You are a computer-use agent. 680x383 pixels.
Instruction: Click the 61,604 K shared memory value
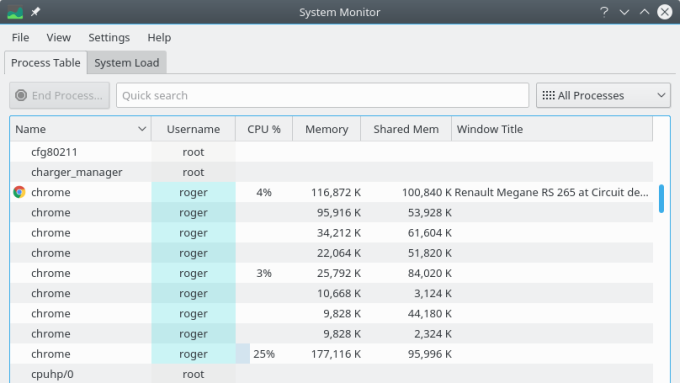click(x=430, y=232)
